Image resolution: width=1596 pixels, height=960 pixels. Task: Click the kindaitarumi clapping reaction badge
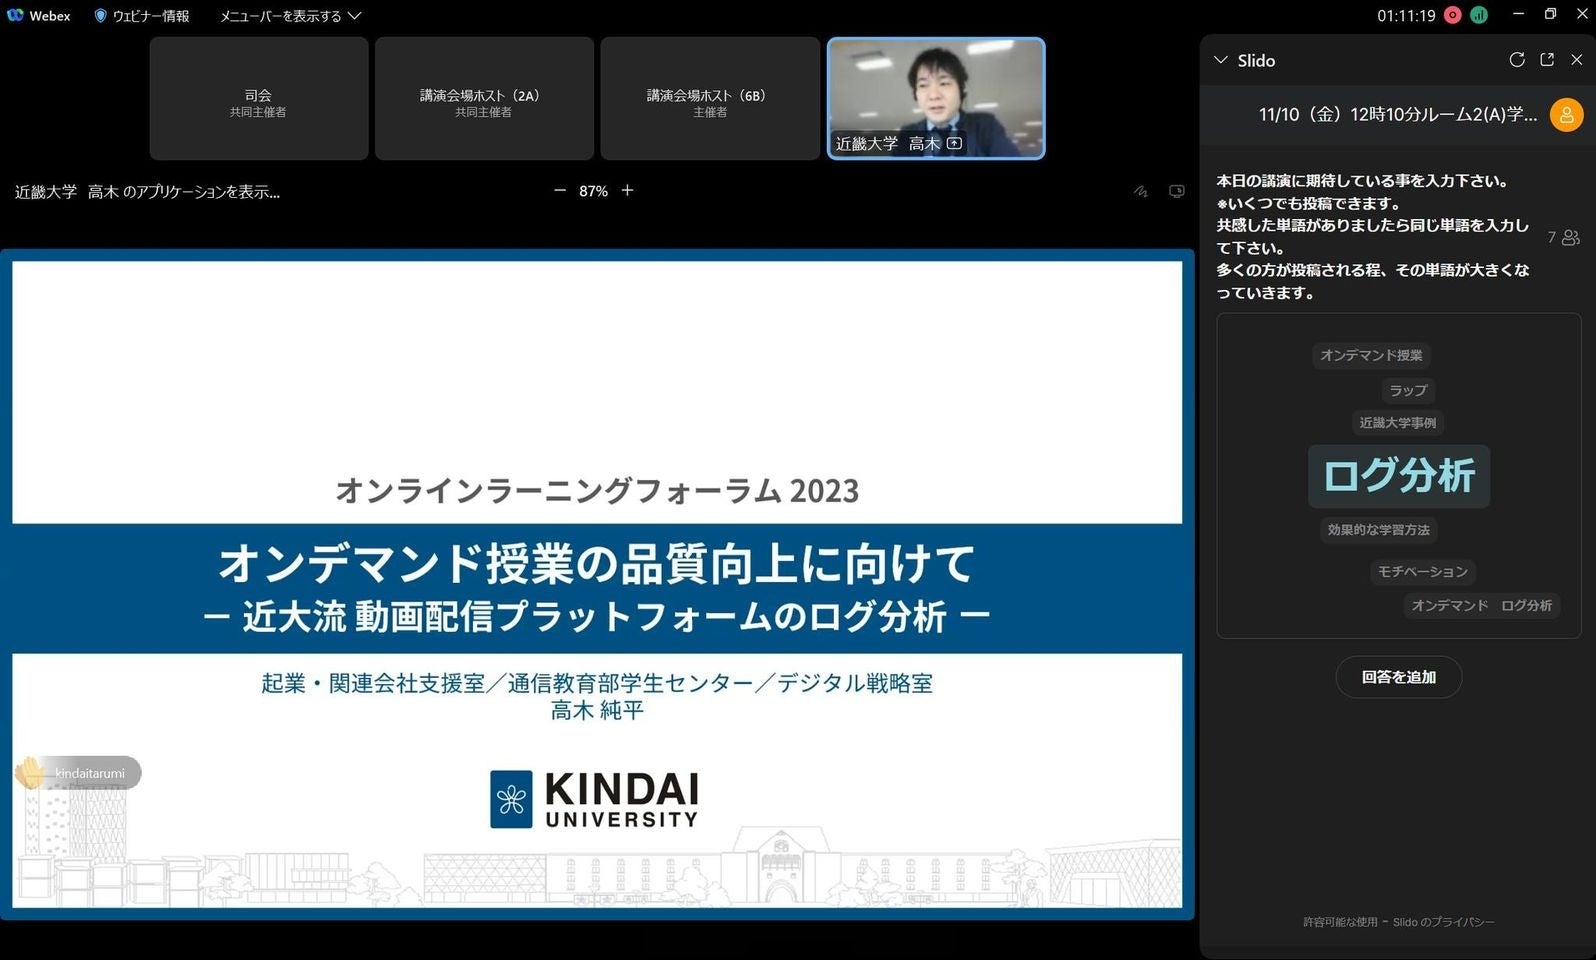pos(78,773)
